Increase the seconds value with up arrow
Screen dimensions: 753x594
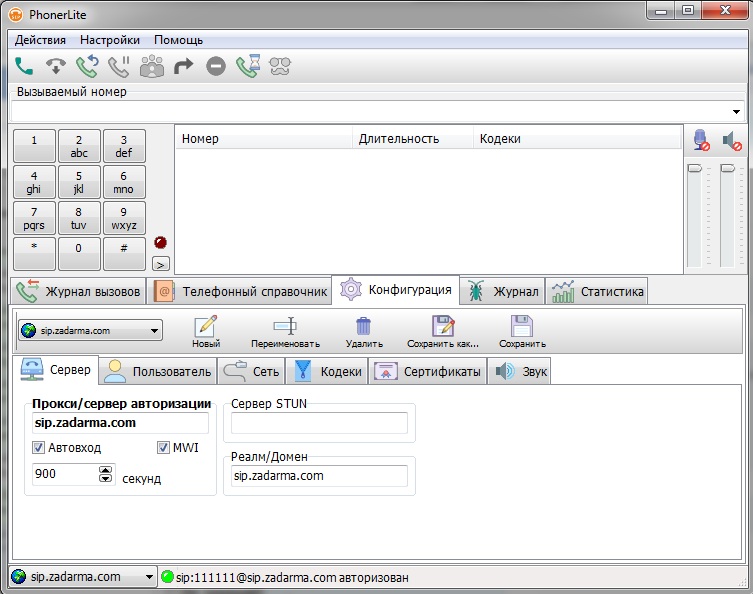[x=106, y=470]
